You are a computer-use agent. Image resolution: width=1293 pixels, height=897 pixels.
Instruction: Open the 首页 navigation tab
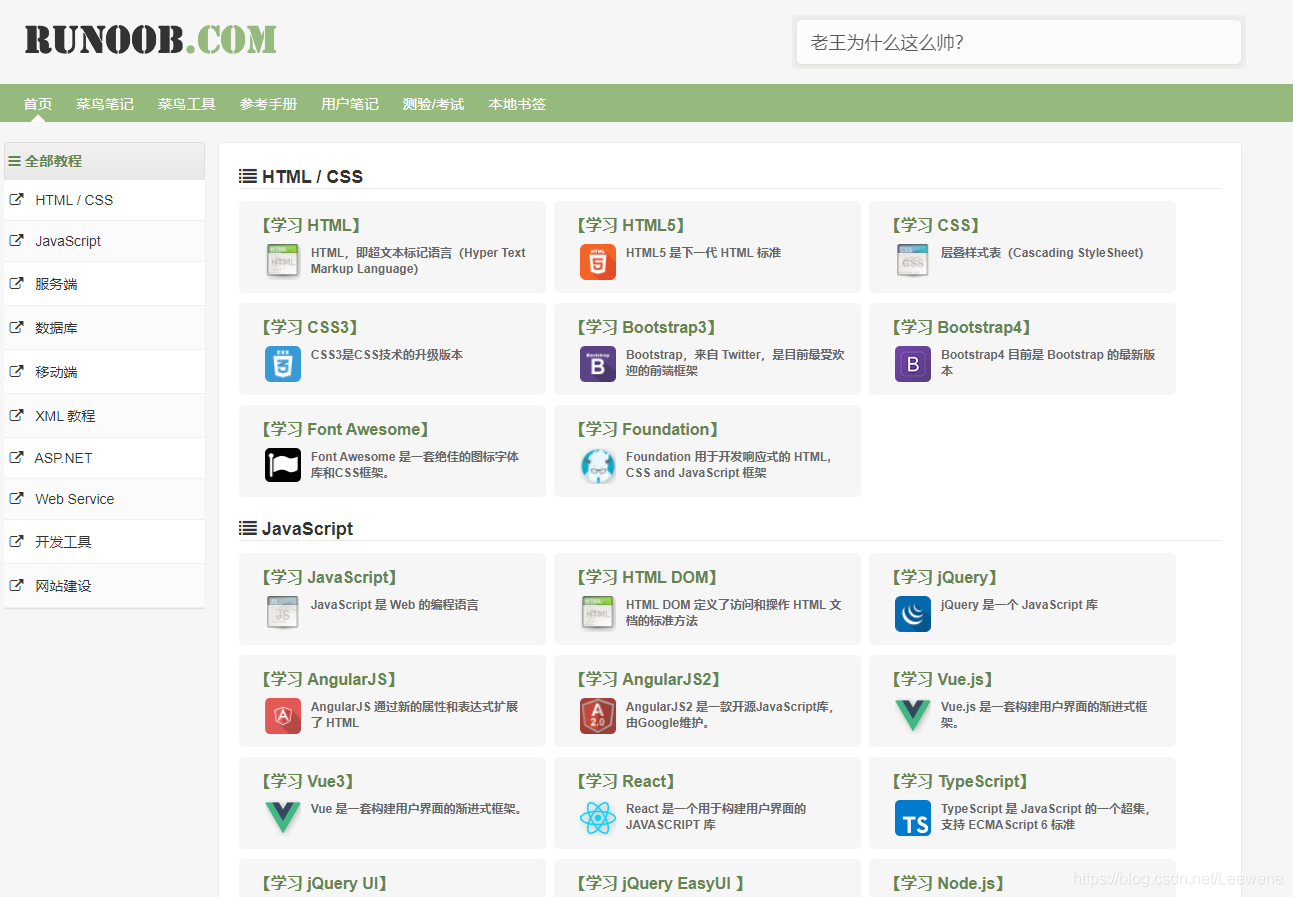[x=38, y=104]
